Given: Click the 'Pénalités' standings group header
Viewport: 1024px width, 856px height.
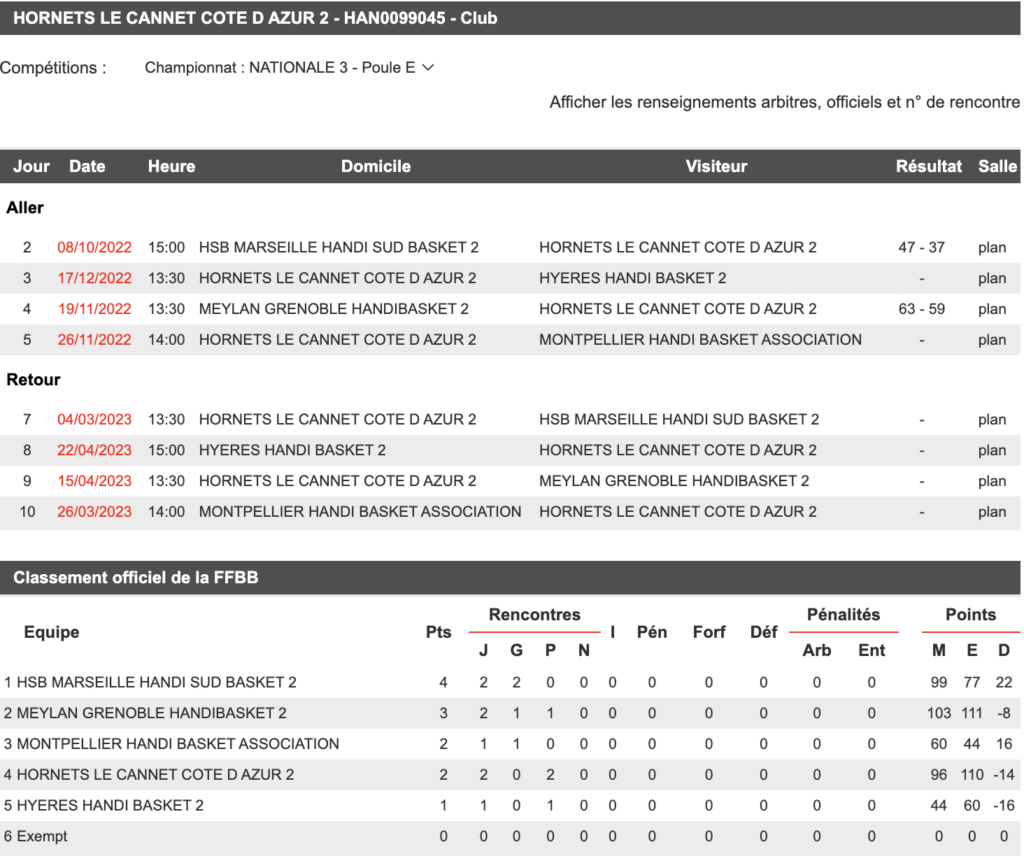Looking at the screenshot, I should click(843, 614).
